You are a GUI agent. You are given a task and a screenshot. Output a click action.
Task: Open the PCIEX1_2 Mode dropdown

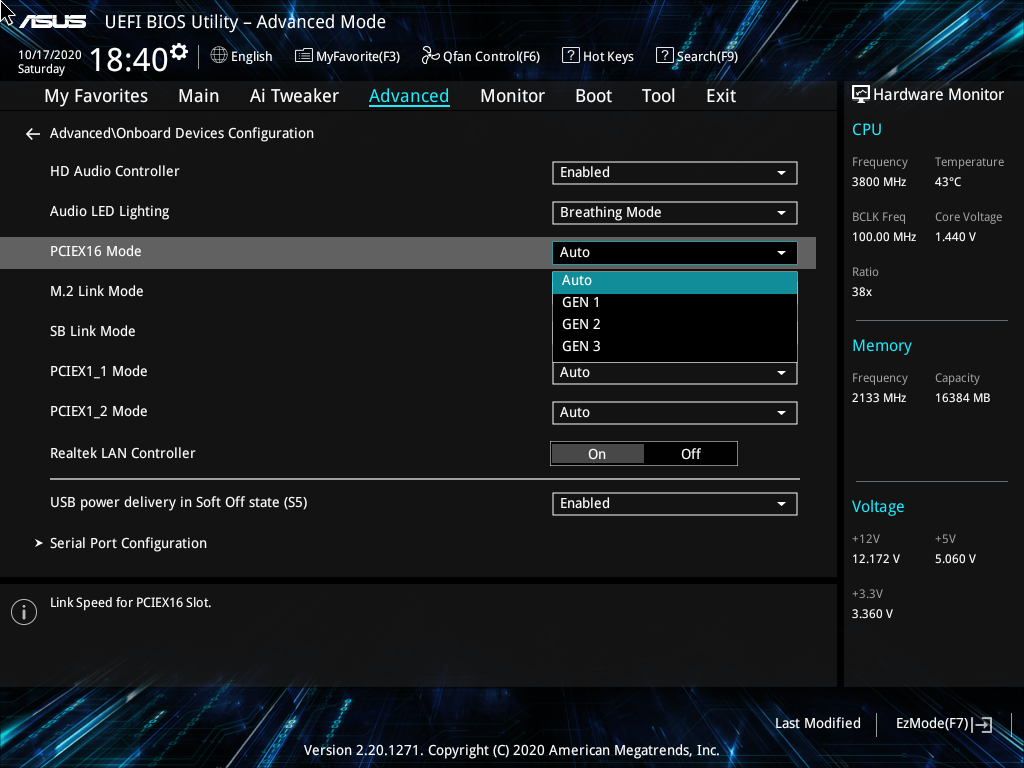click(x=675, y=413)
